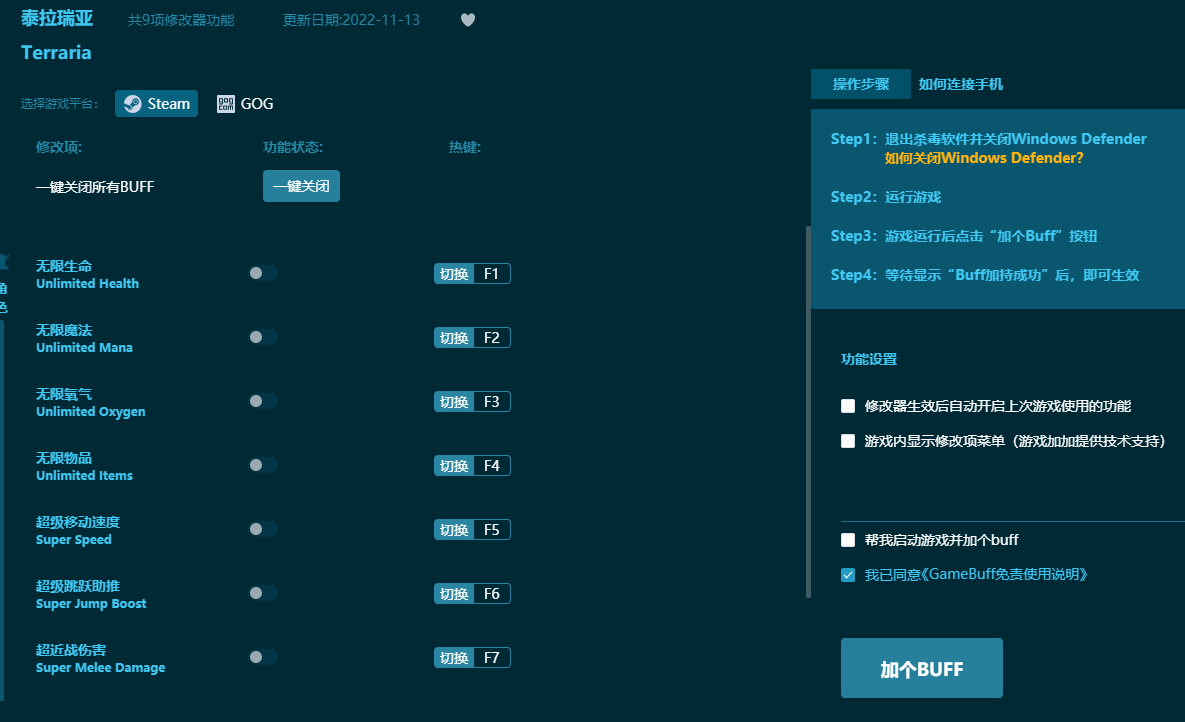Click the 泰拉瑞亚 game title
Screen dimensions: 1185x722
(x=57, y=18)
